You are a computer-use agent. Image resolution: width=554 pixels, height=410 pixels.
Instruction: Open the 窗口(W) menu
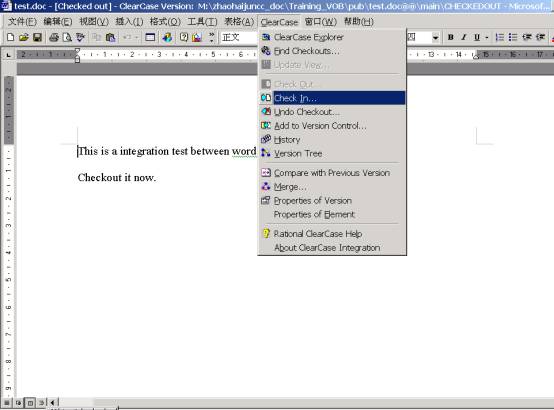(x=320, y=22)
